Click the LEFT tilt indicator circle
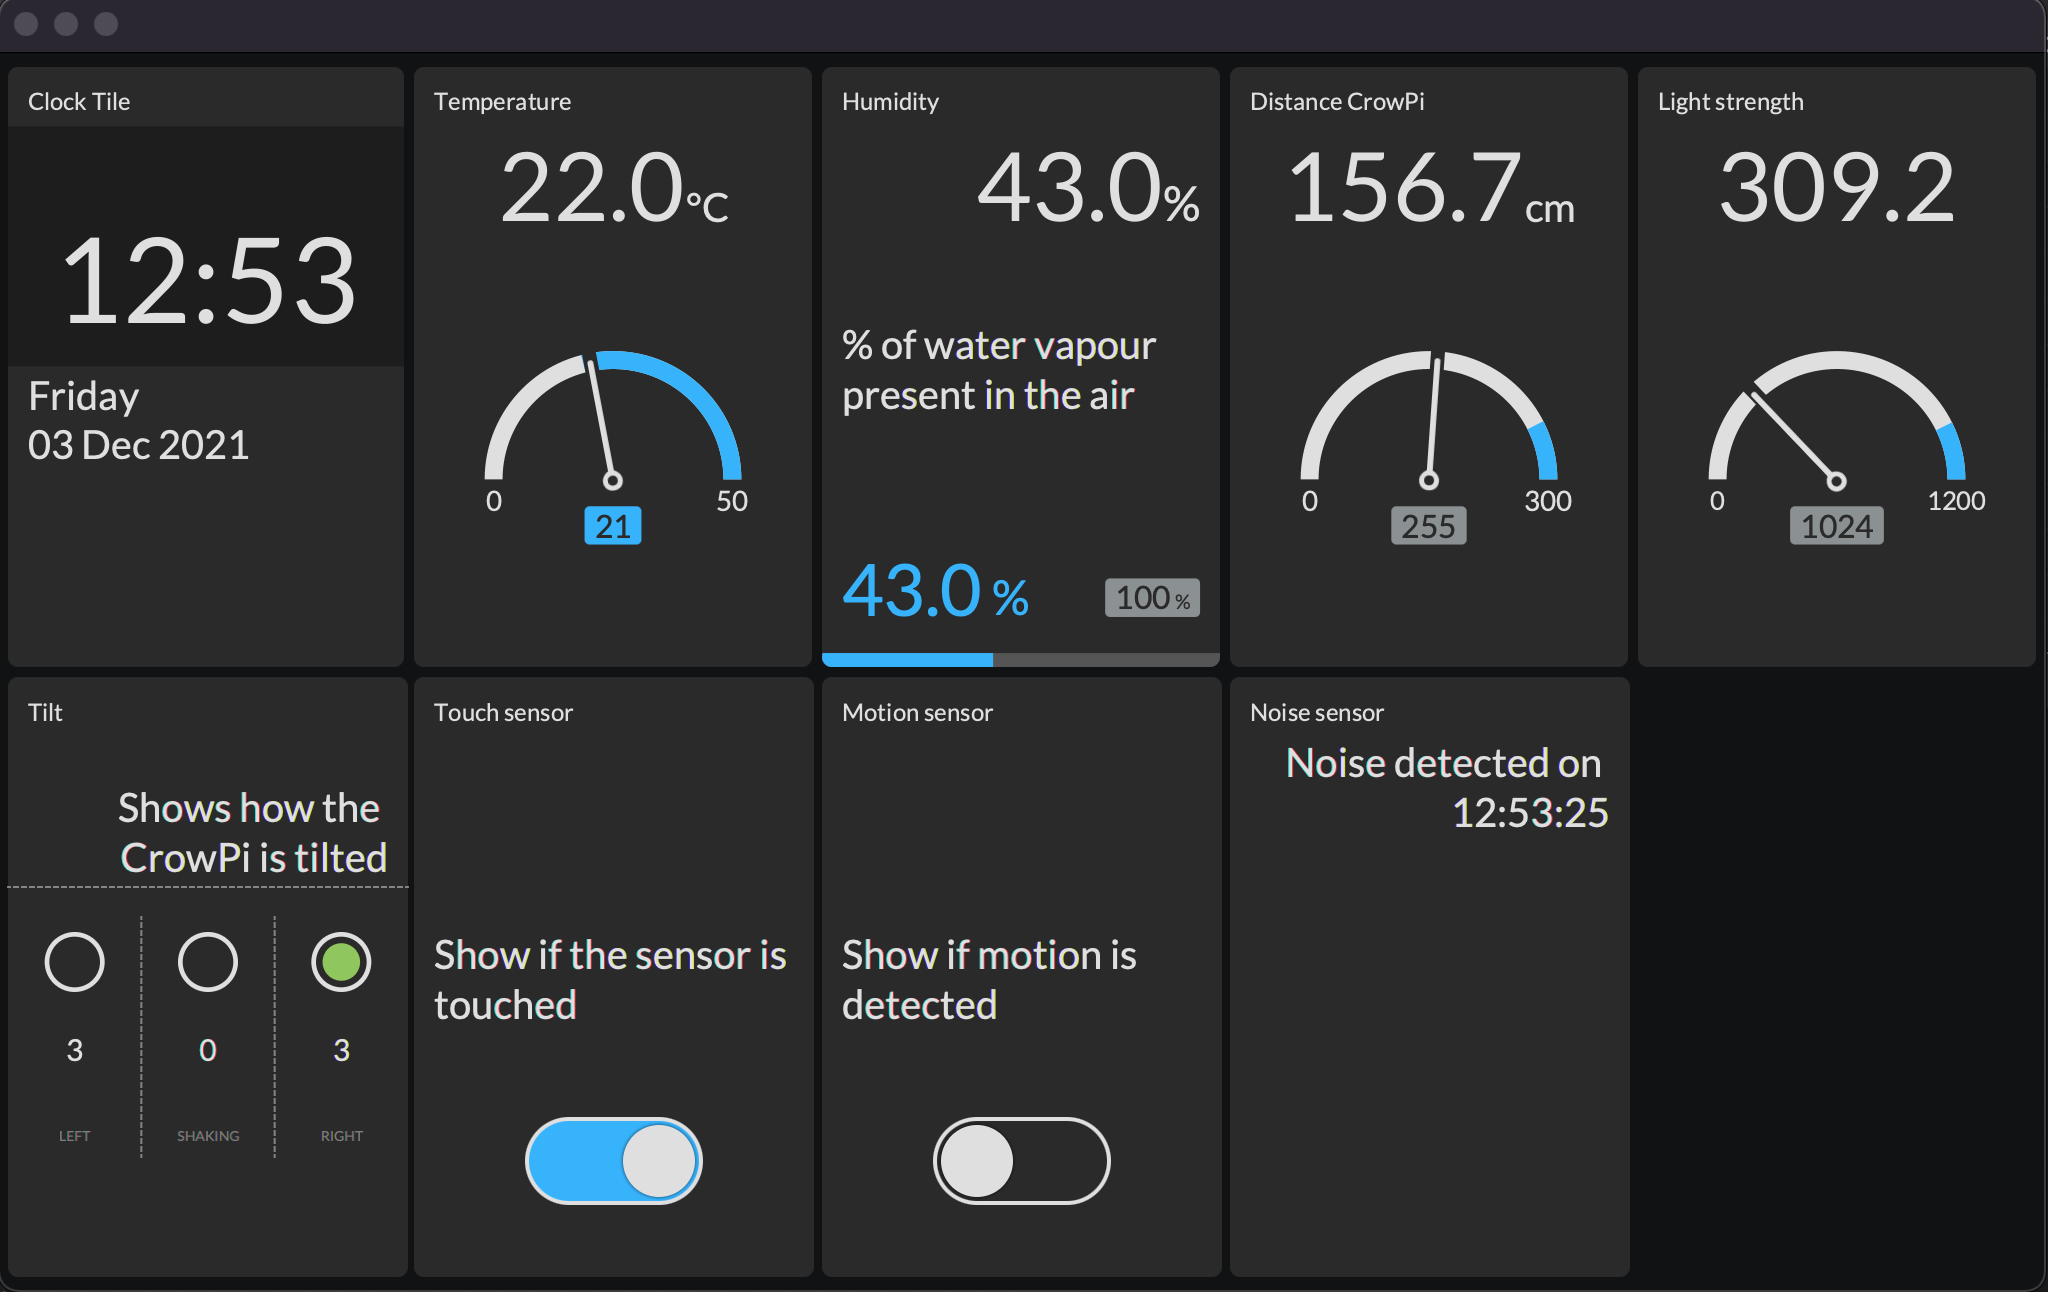This screenshot has width=2048, height=1292. point(75,962)
